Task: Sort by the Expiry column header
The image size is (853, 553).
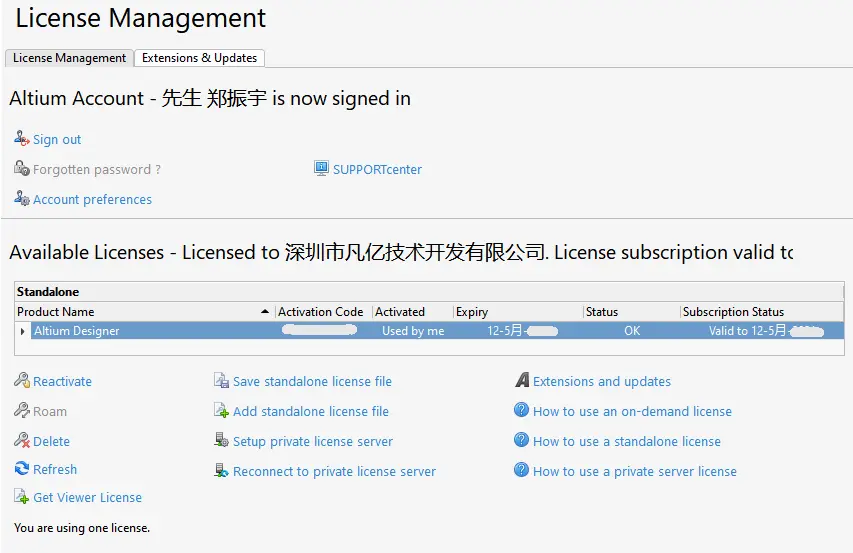Action: 518,312
